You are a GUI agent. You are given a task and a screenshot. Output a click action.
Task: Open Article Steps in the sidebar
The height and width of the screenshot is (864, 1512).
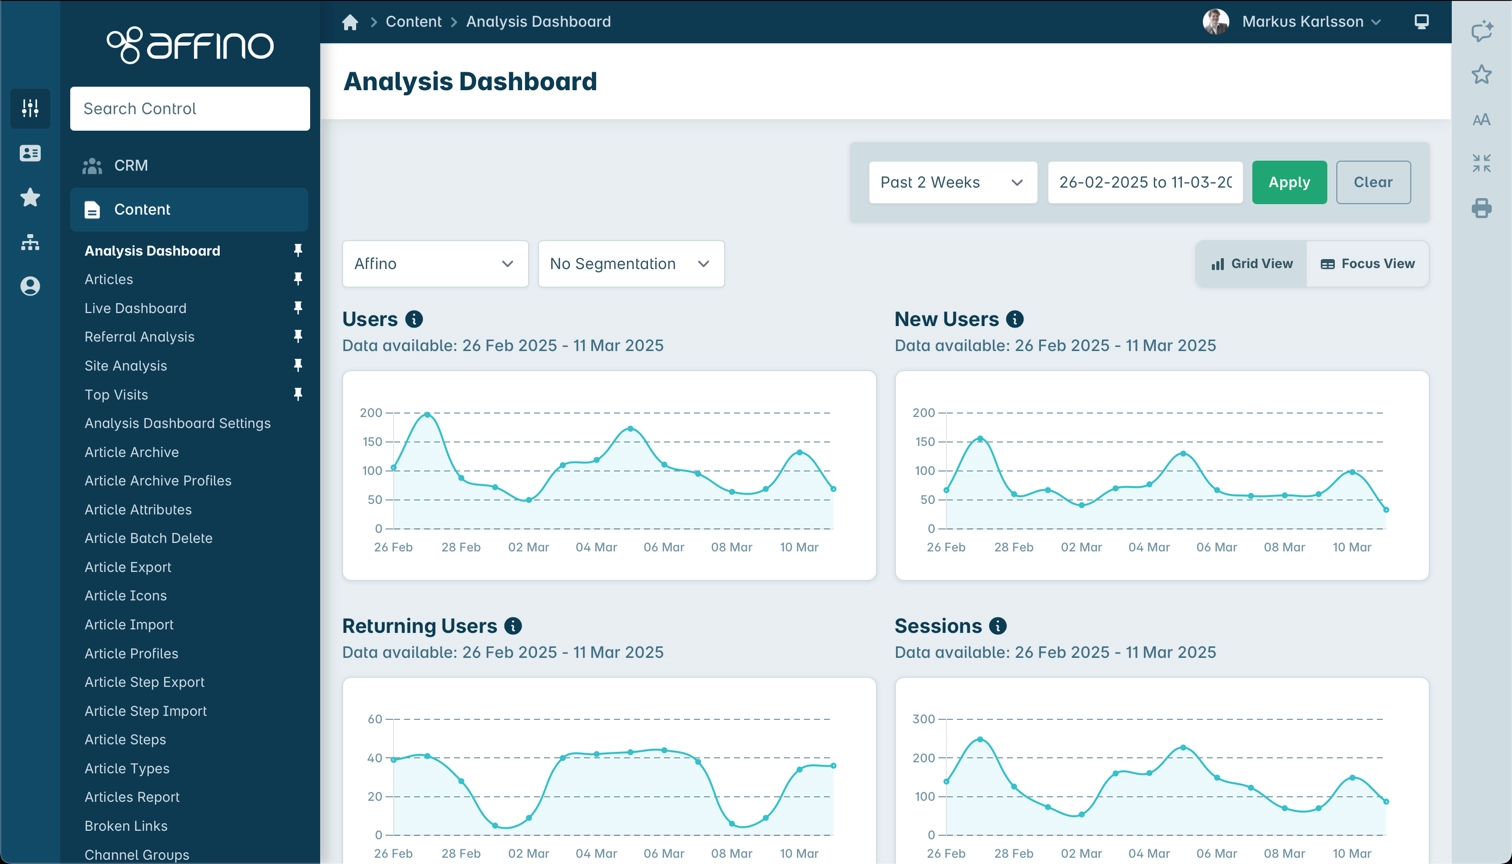coord(125,740)
